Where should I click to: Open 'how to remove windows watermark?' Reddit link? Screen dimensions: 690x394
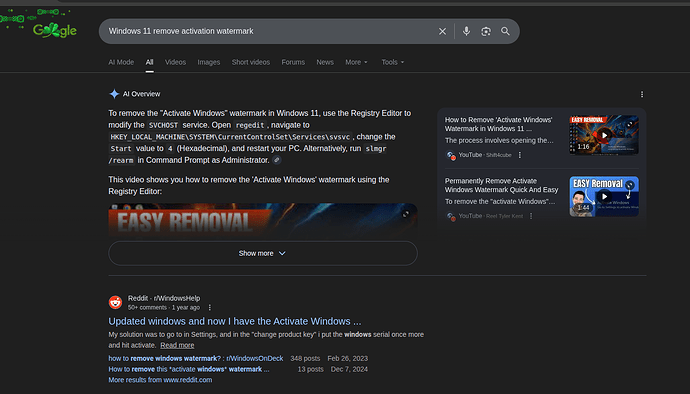[x=196, y=358]
